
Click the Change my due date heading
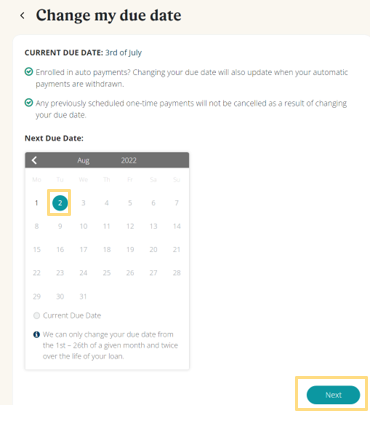coord(109,15)
